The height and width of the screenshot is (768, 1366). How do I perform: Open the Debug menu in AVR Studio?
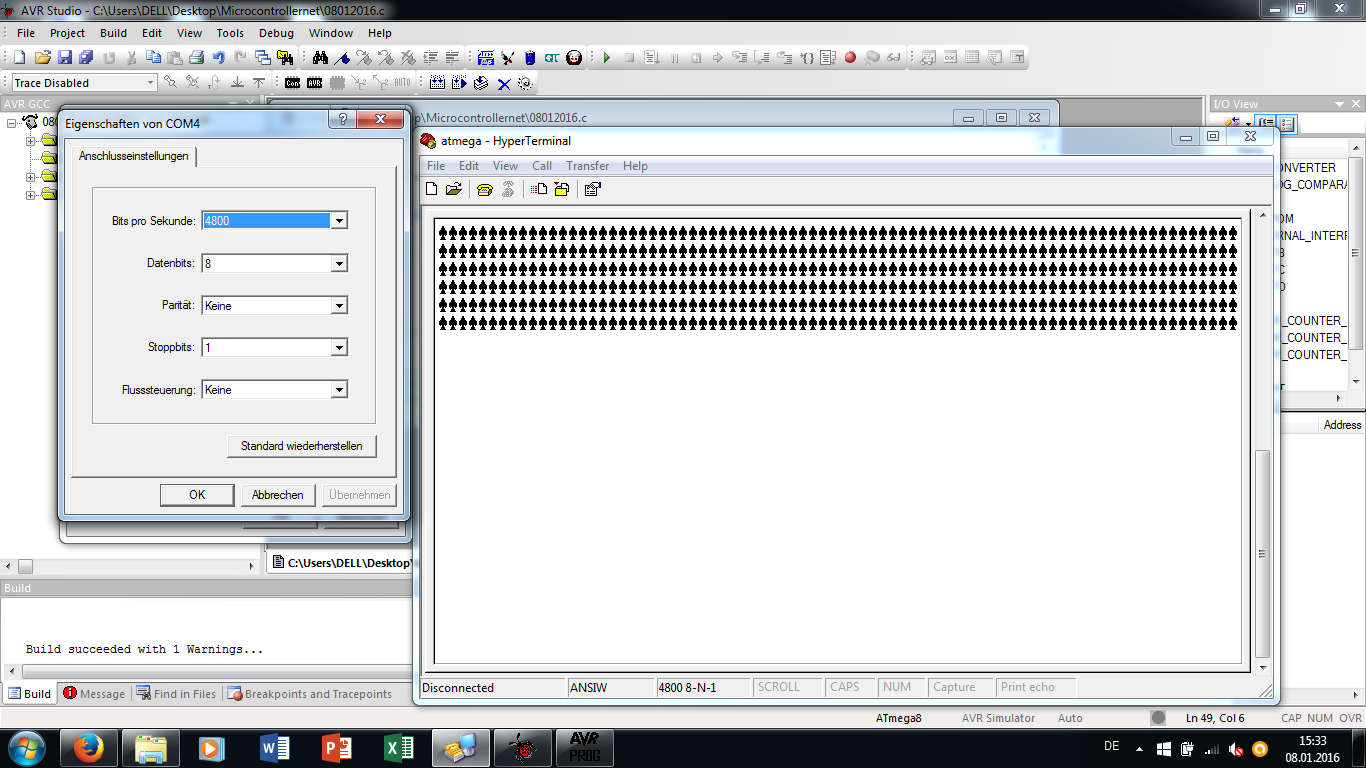coord(276,33)
